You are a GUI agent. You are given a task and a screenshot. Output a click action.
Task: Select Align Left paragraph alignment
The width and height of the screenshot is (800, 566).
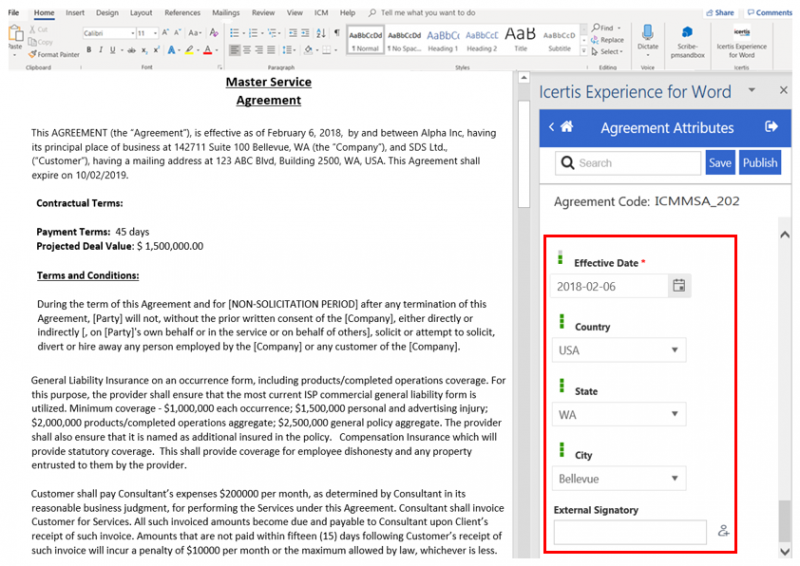[235, 50]
